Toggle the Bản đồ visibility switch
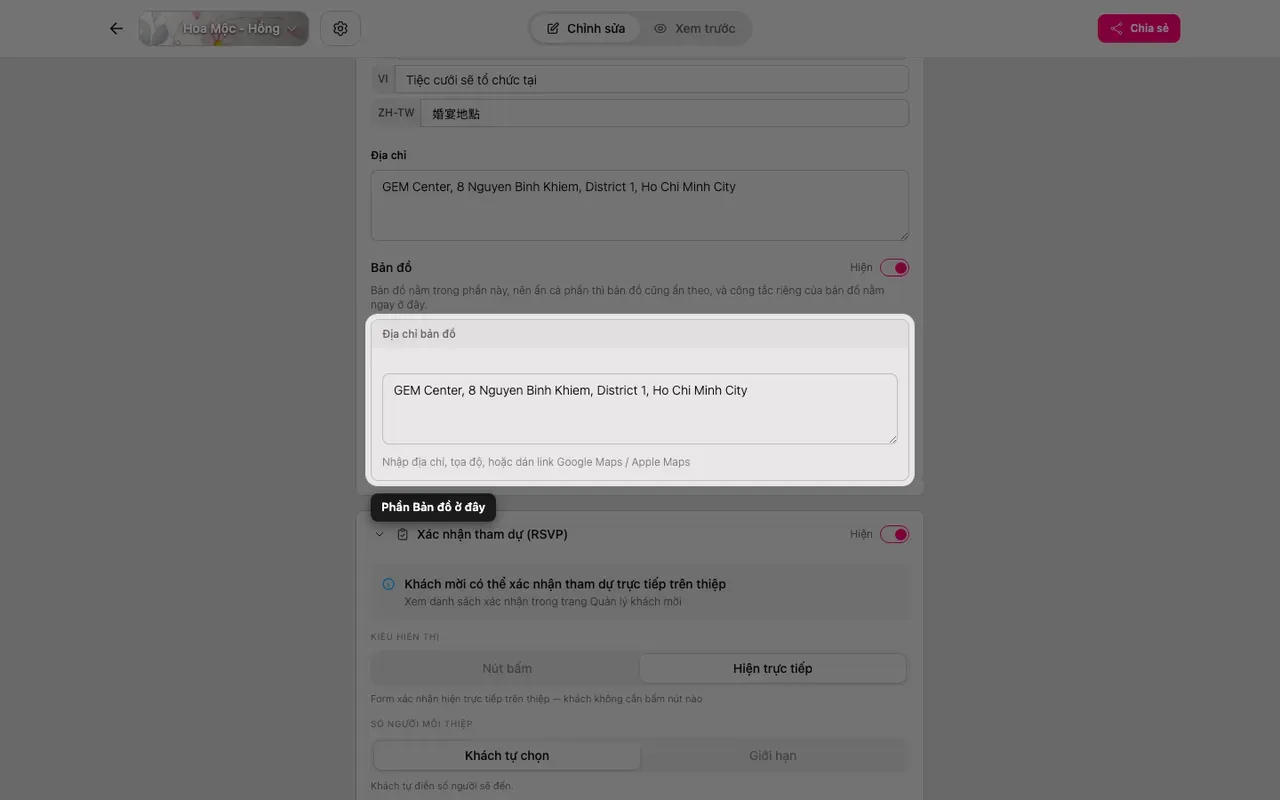 click(894, 268)
